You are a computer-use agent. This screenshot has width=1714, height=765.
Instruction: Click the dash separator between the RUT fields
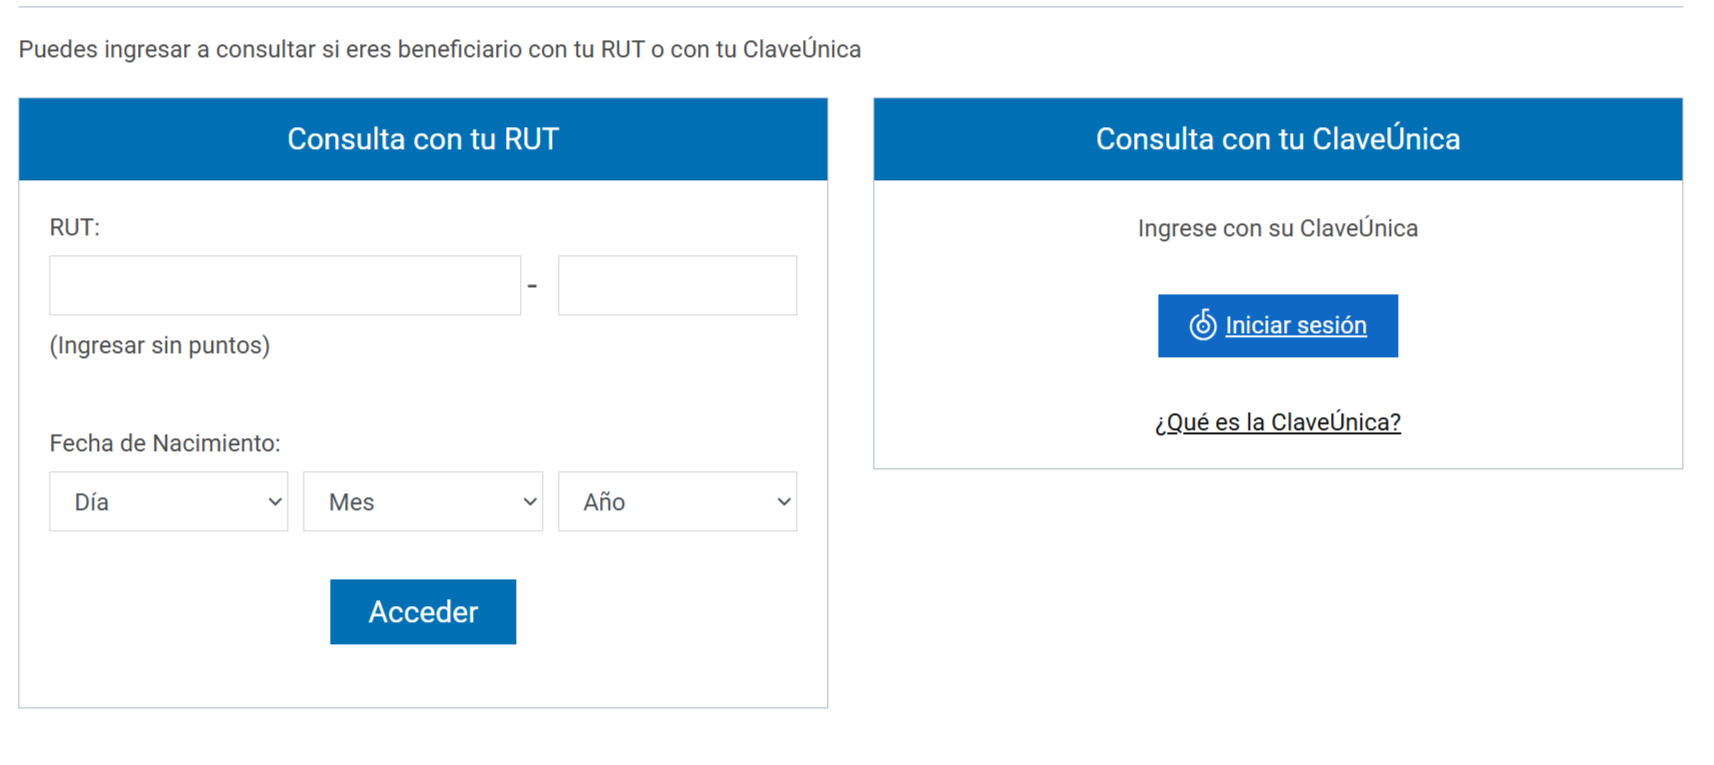pos(532,287)
